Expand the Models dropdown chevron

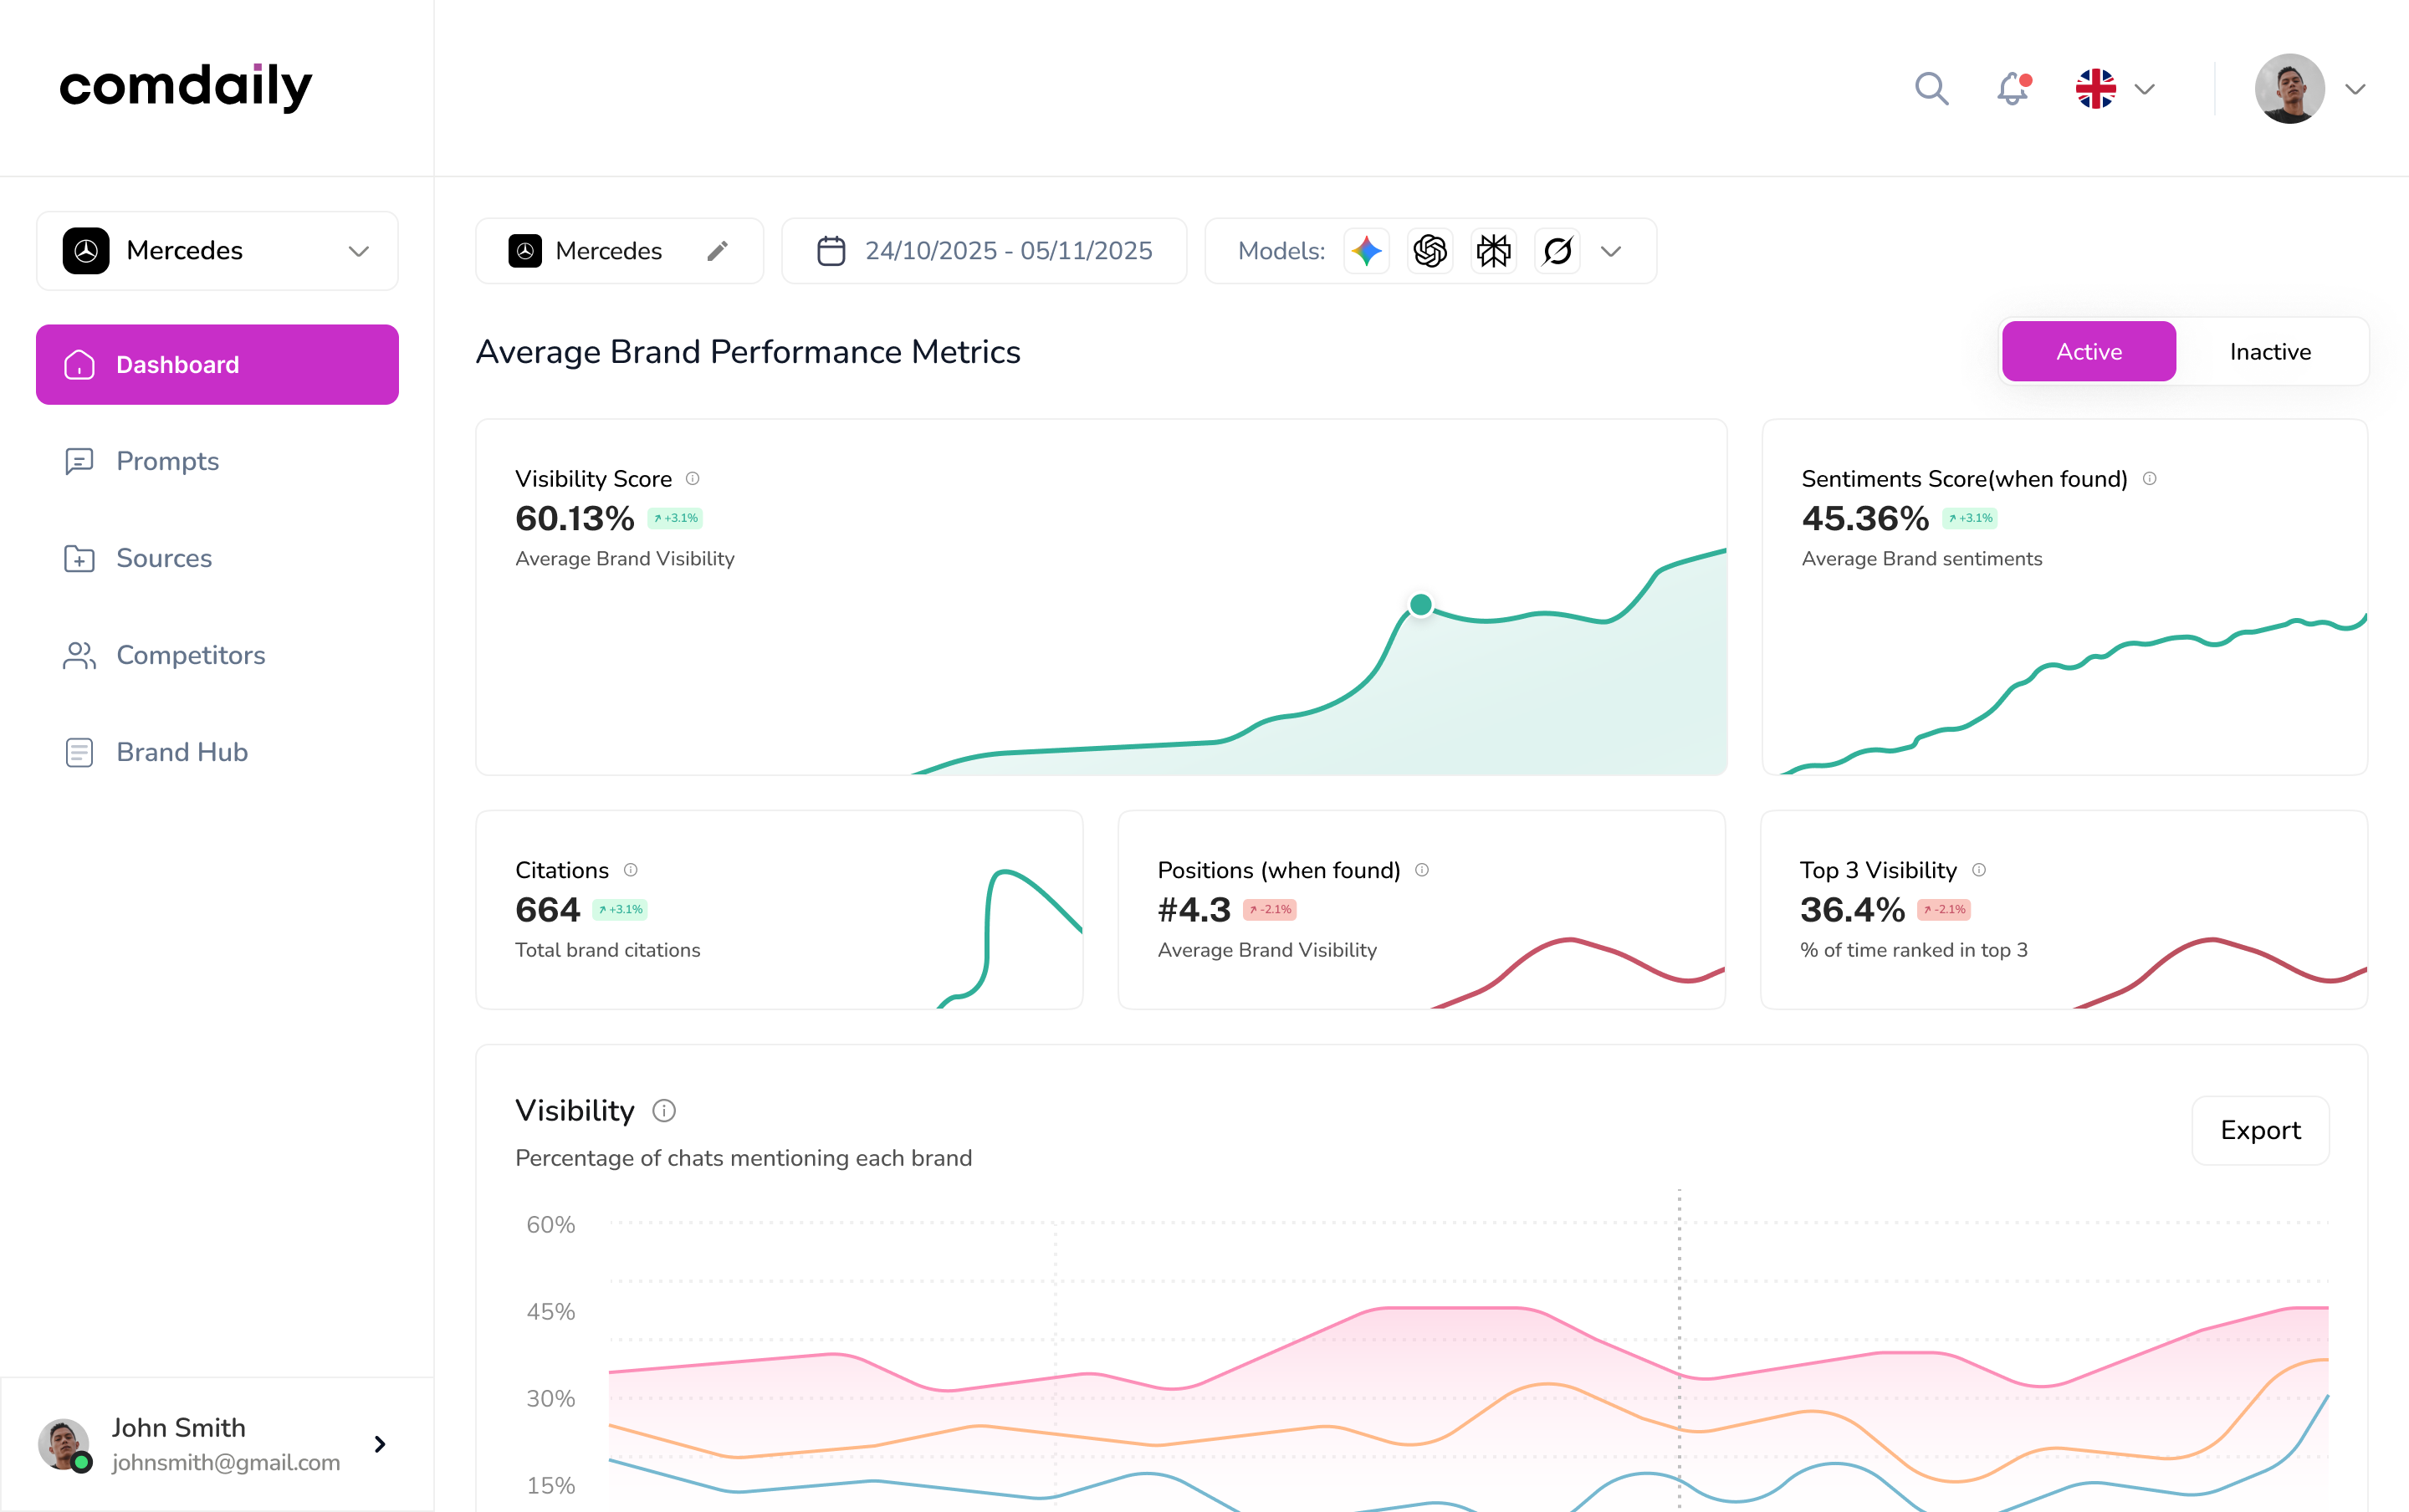[1610, 251]
